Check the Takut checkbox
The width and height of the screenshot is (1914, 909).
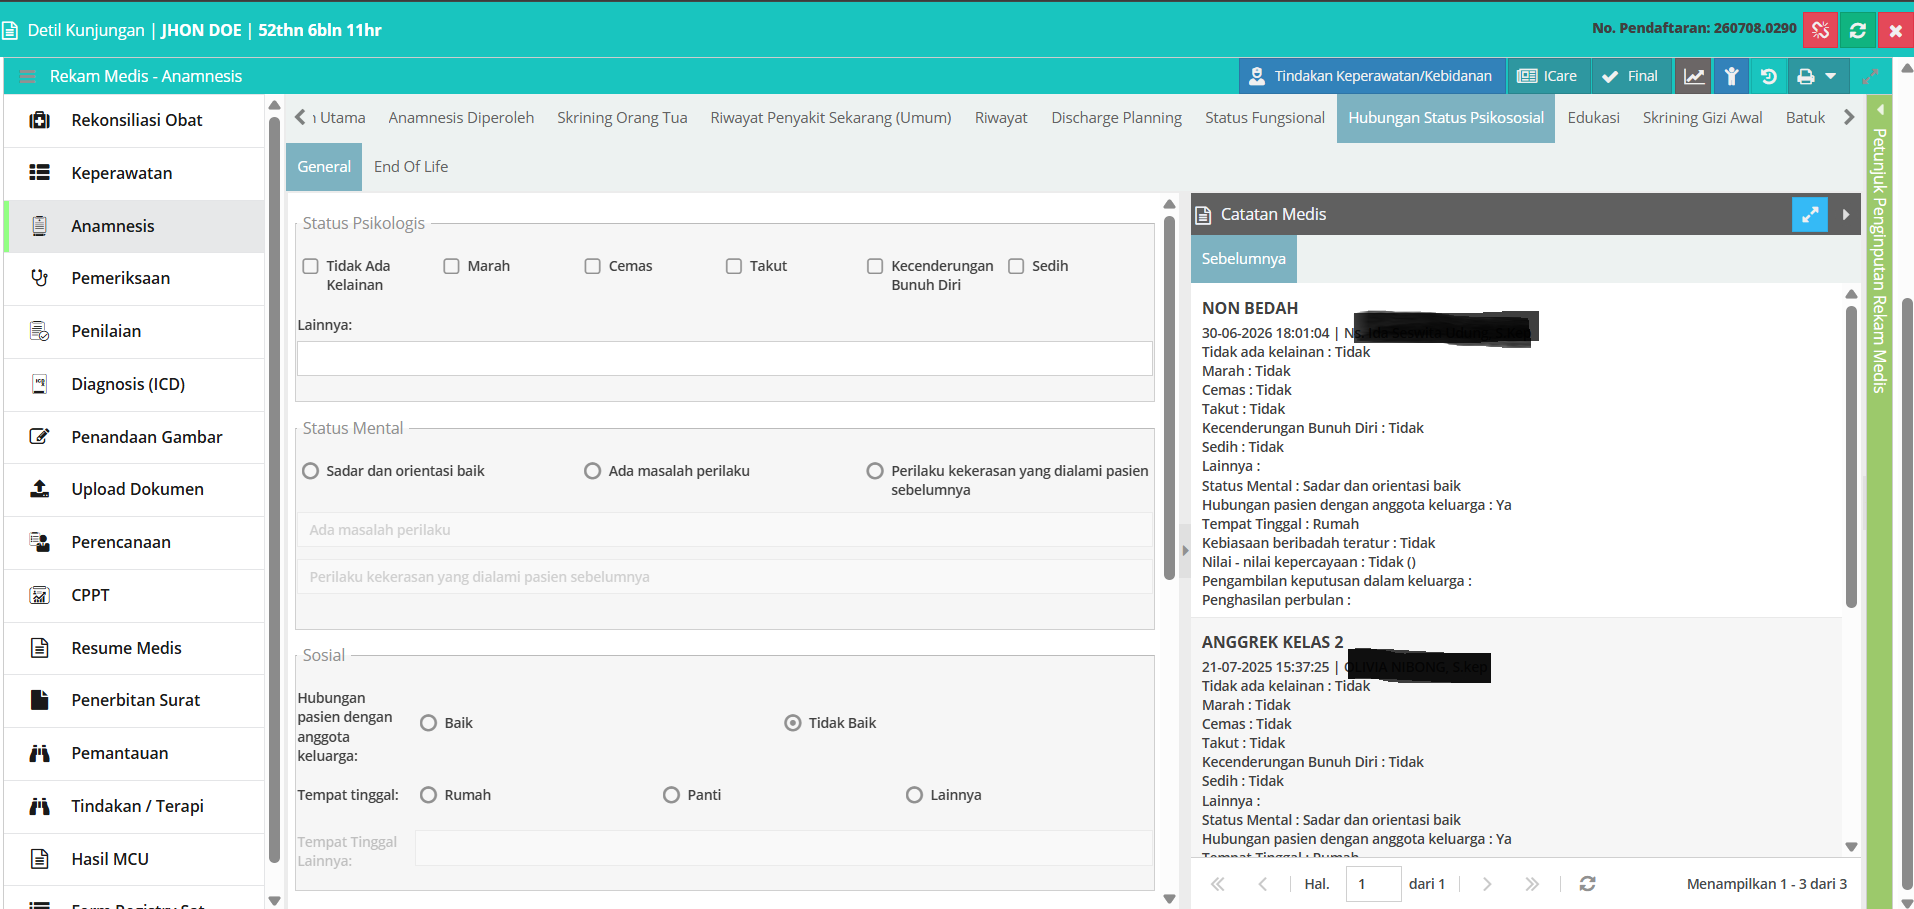point(734,266)
